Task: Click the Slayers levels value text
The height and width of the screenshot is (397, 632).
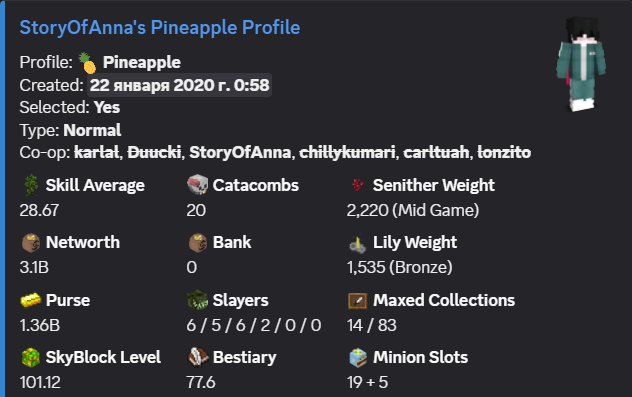Action: (254, 325)
